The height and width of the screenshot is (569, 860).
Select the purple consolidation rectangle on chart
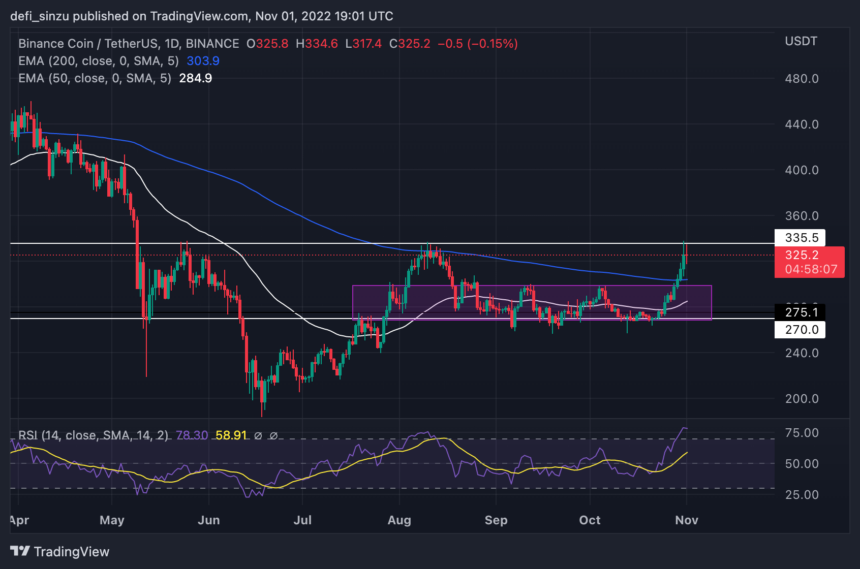[x=530, y=302]
